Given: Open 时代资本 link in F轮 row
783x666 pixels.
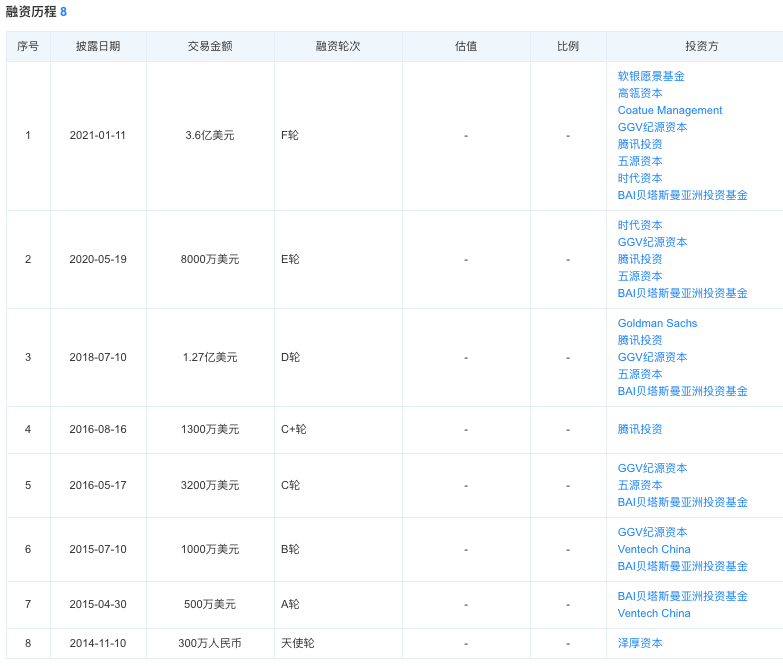Looking at the screenshot, I should 640,178.
